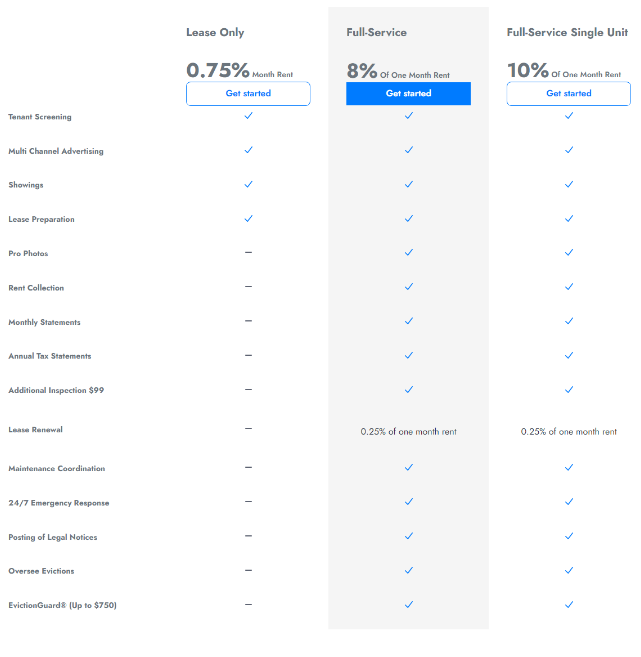The image size is (641, 657).
Task: Click Single Unit checkmark for 24/7 Emergency Response
Action: pyautogui.click(x=568, y=502)
